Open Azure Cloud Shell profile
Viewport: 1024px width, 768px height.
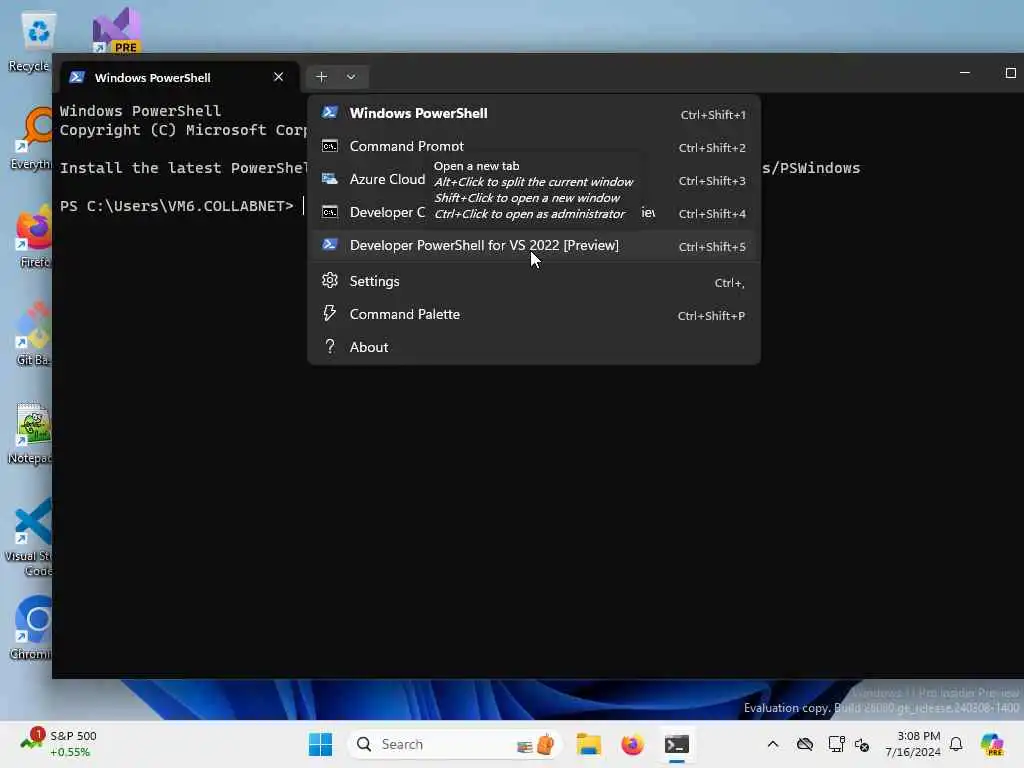(x=534, y=180)
